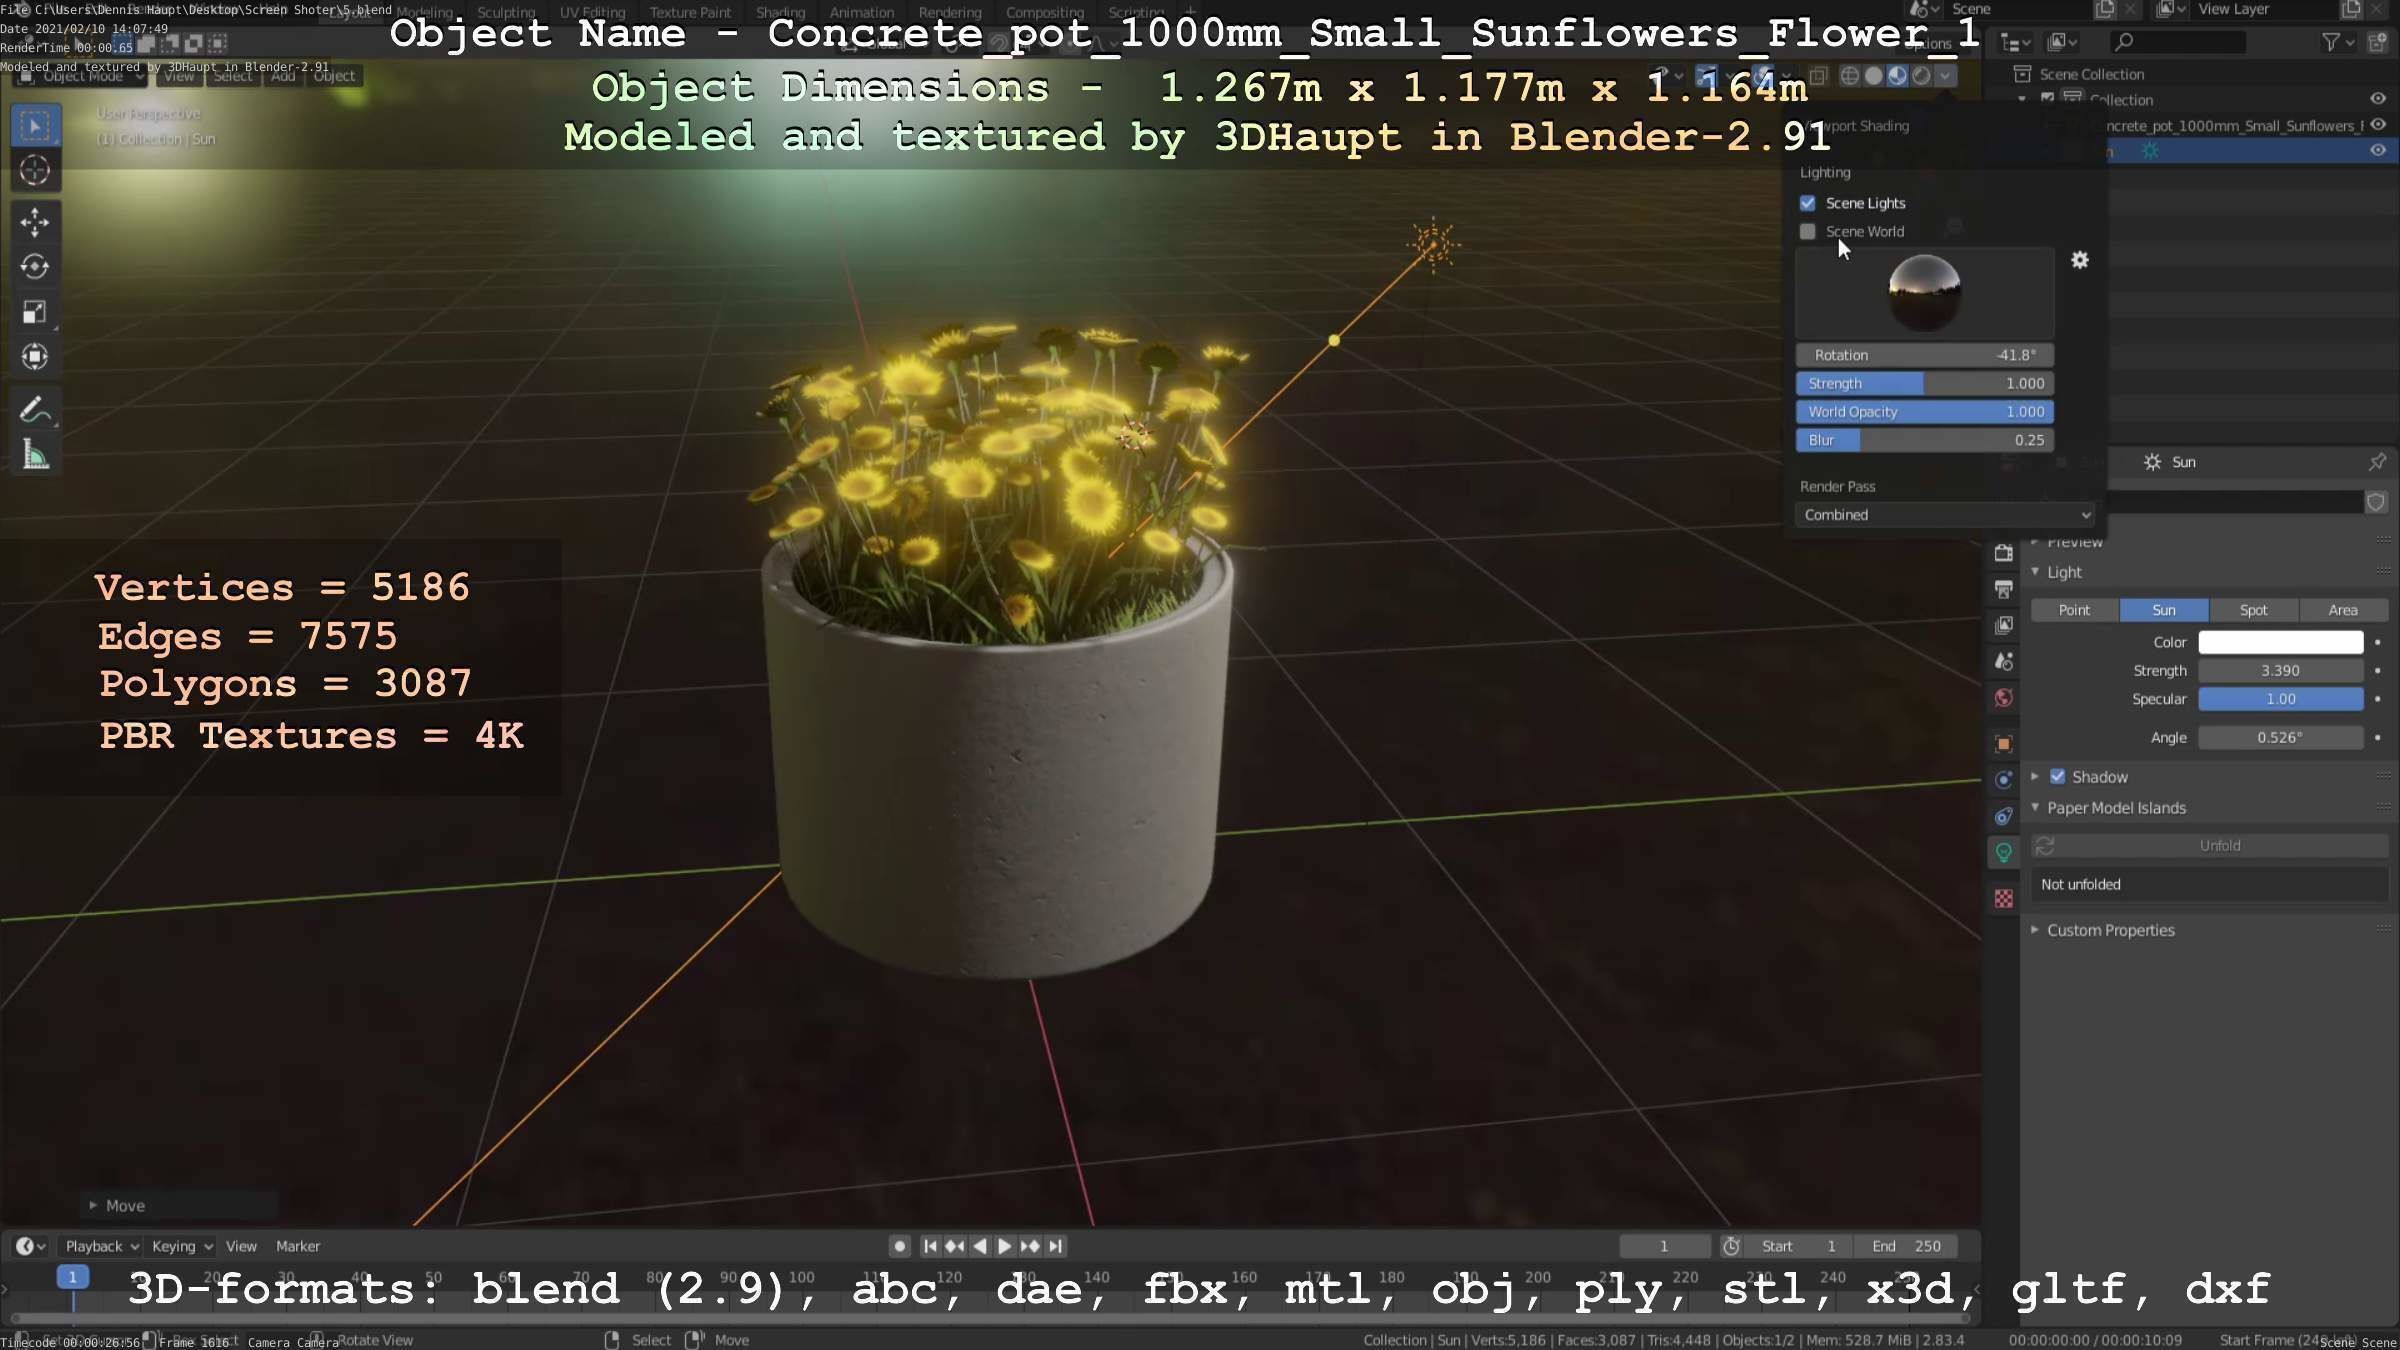Switch to Texture Paint workspace tab

[x=690, y=12]
